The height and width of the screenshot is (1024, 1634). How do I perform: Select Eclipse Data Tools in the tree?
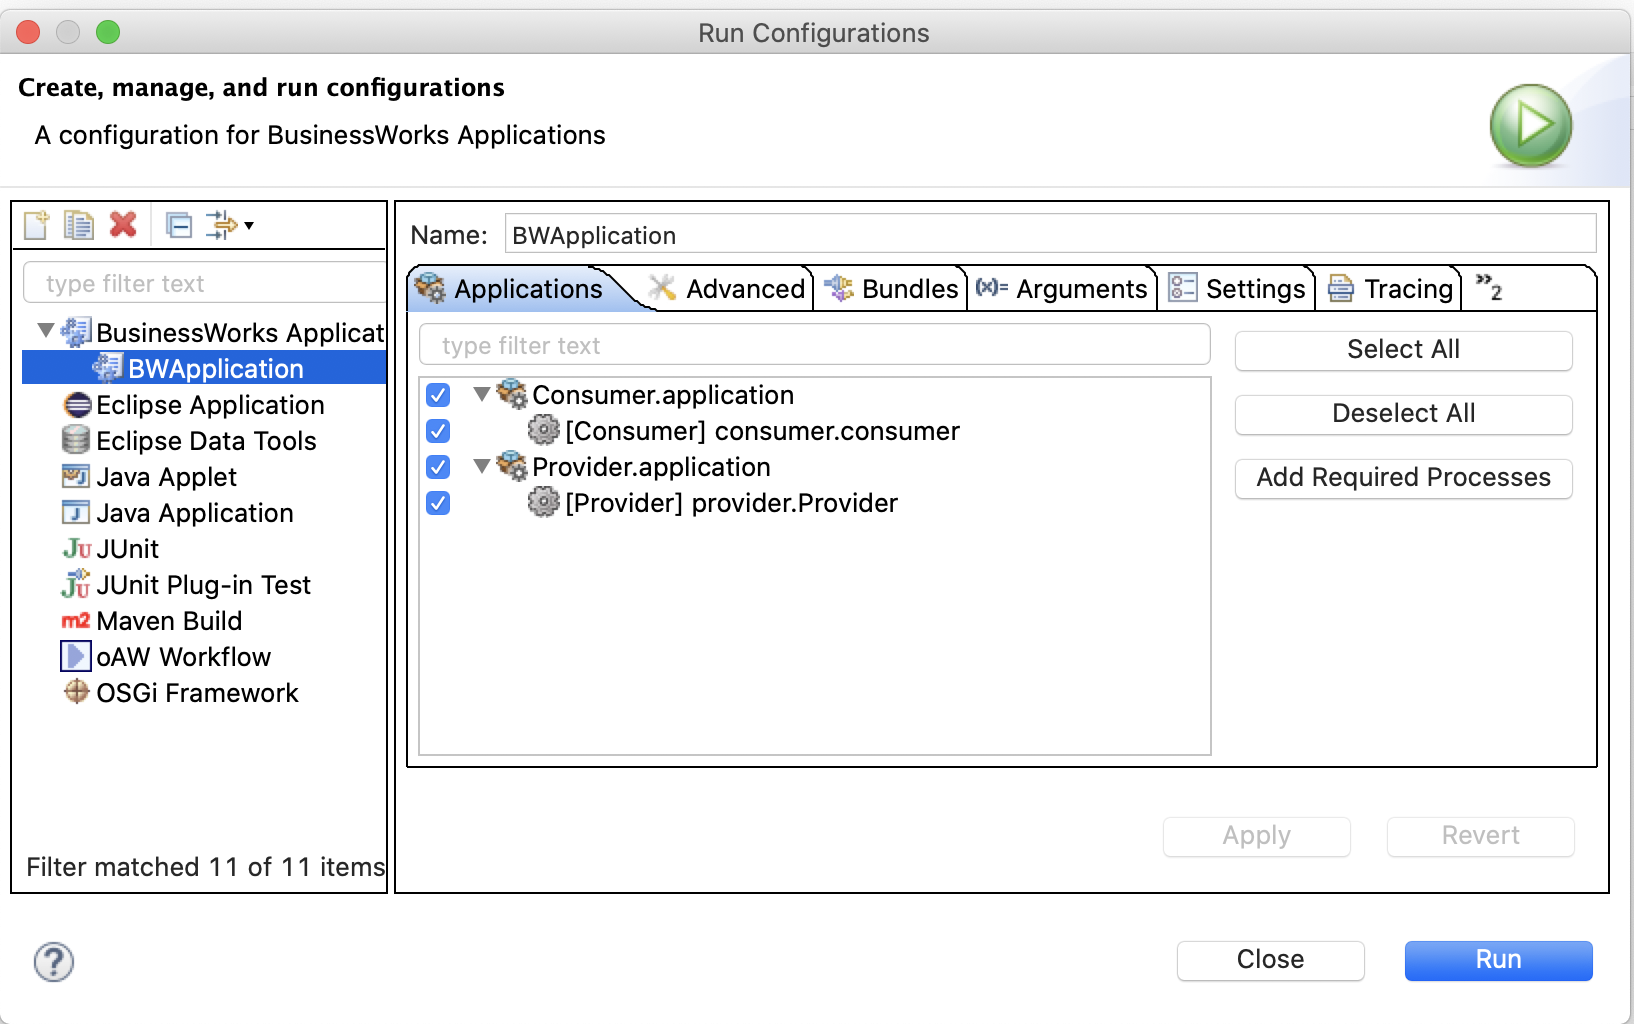coord(206,441)
